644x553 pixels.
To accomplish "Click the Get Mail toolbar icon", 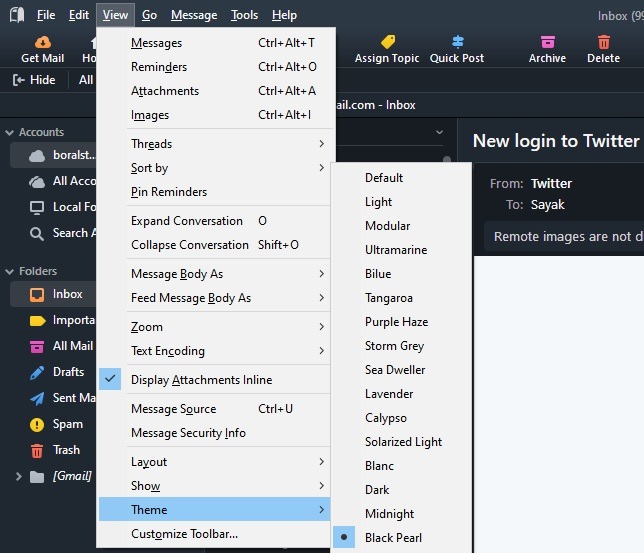I will (x=42, y=42).
